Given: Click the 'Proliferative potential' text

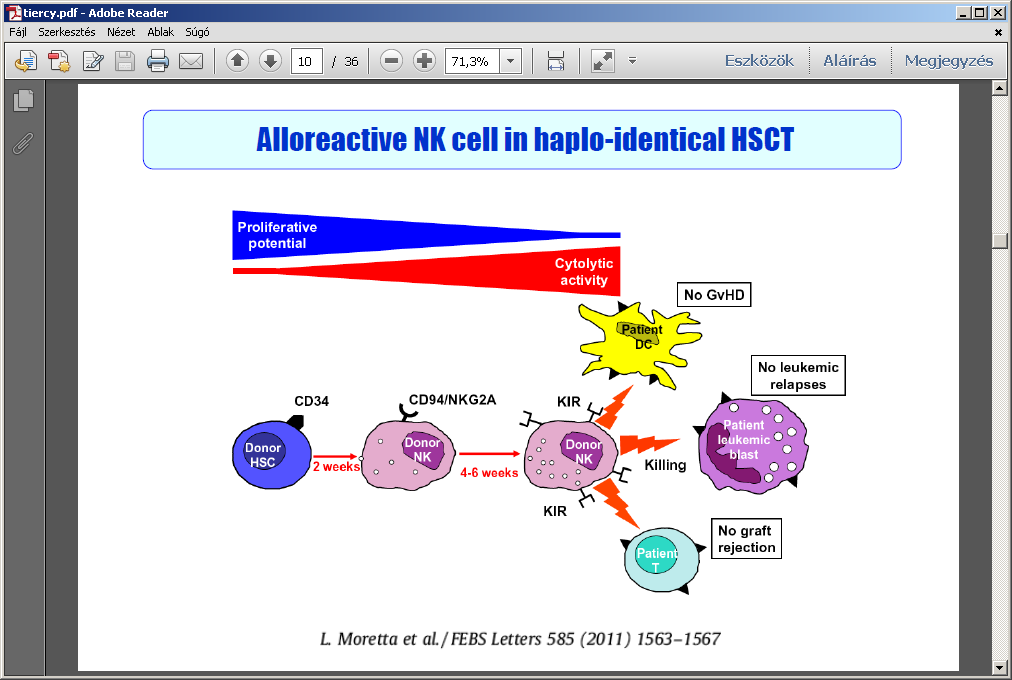Looking at the screenshot, I should coord(277,235).
